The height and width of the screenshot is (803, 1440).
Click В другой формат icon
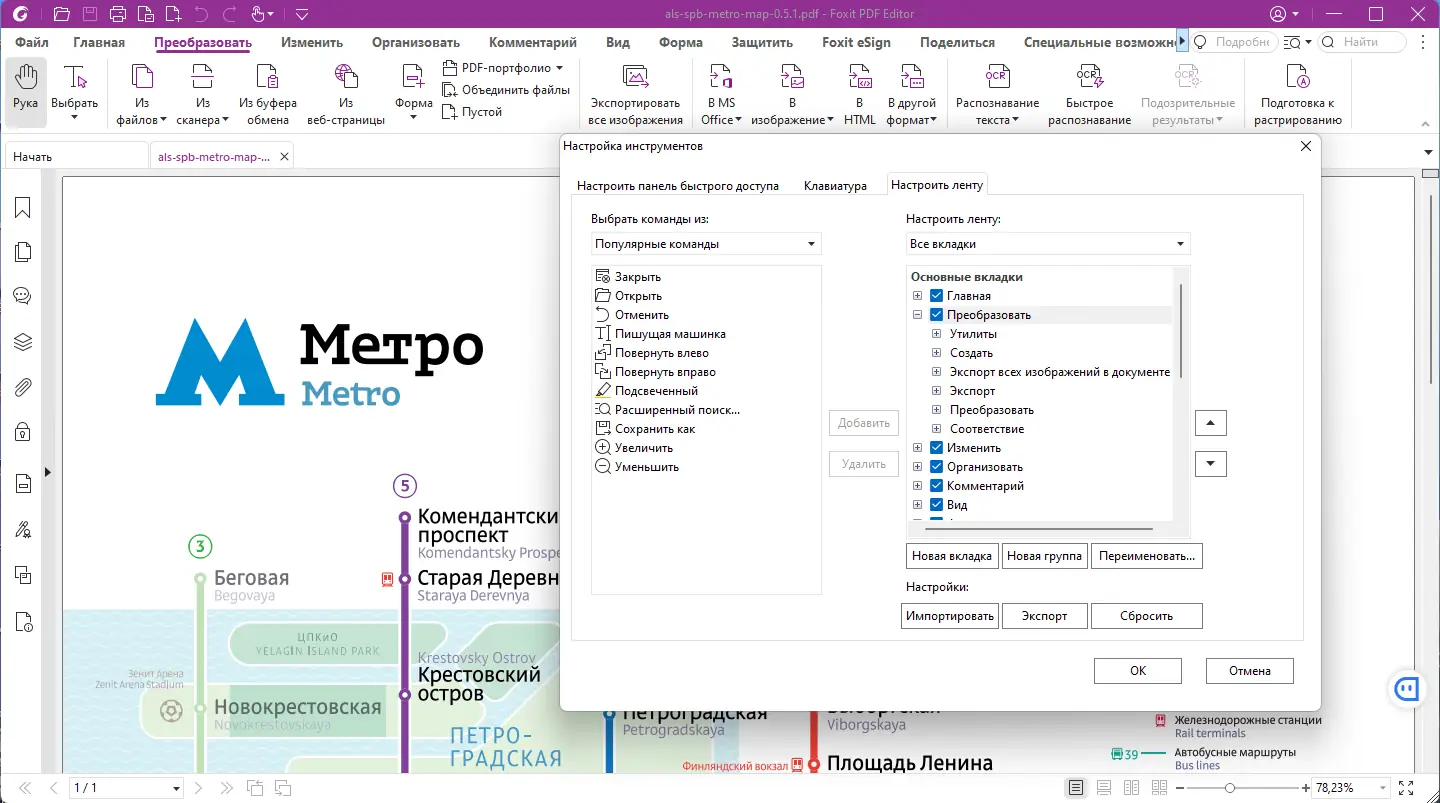[x=912, y=78]
